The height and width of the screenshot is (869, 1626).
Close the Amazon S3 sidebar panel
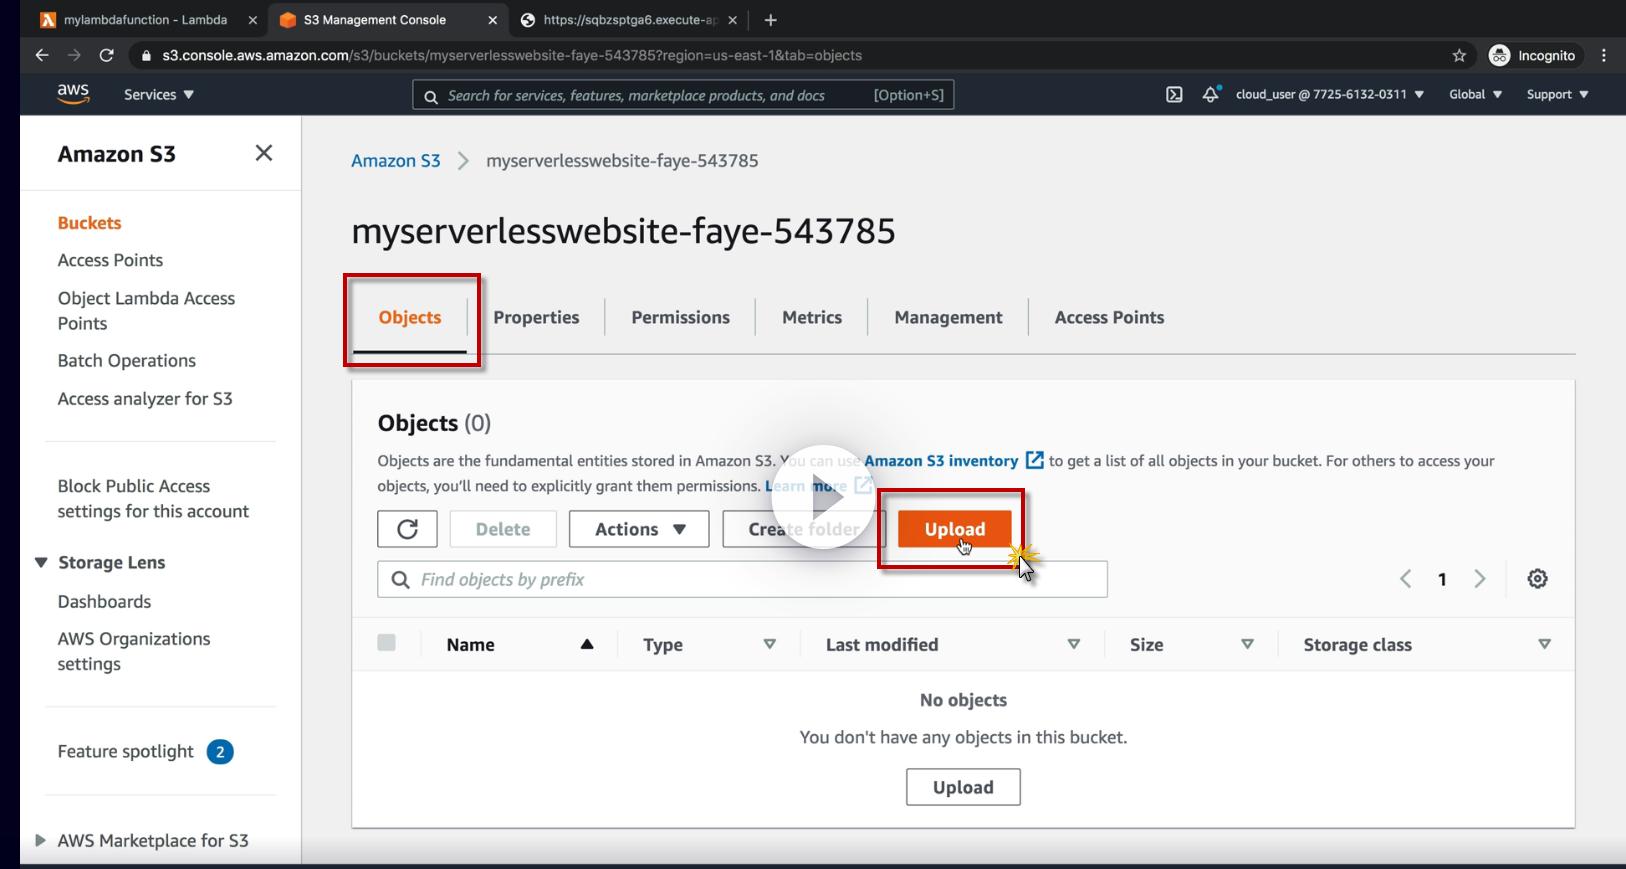pos(264,153)
